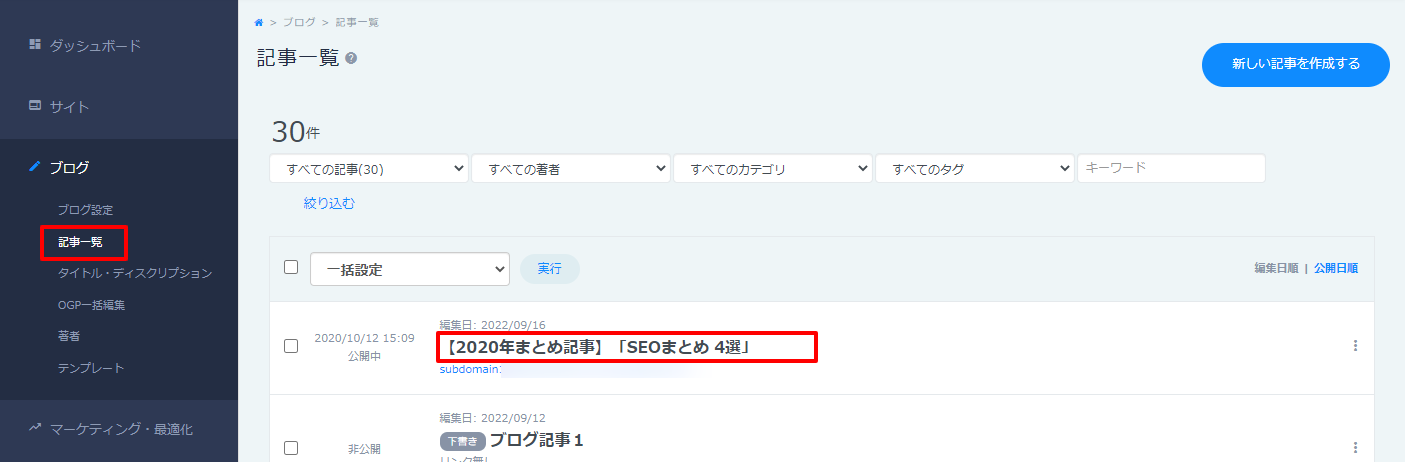Open the ブログ記事１ article title
Image resolution: width=1405 pixels, height=462 pixels.
point(536,440)
